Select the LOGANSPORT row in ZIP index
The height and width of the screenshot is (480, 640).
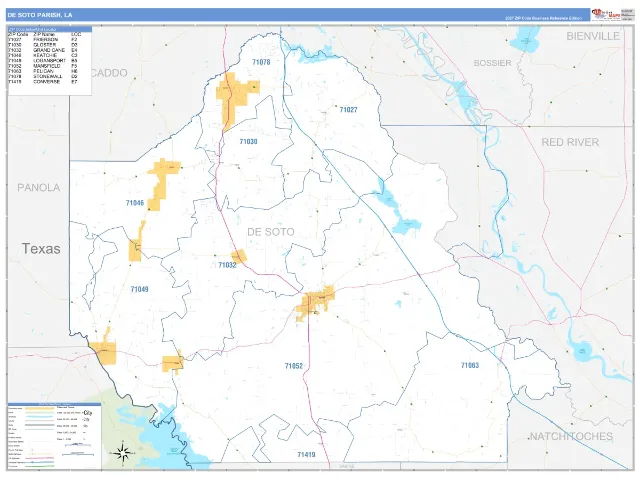45,61
